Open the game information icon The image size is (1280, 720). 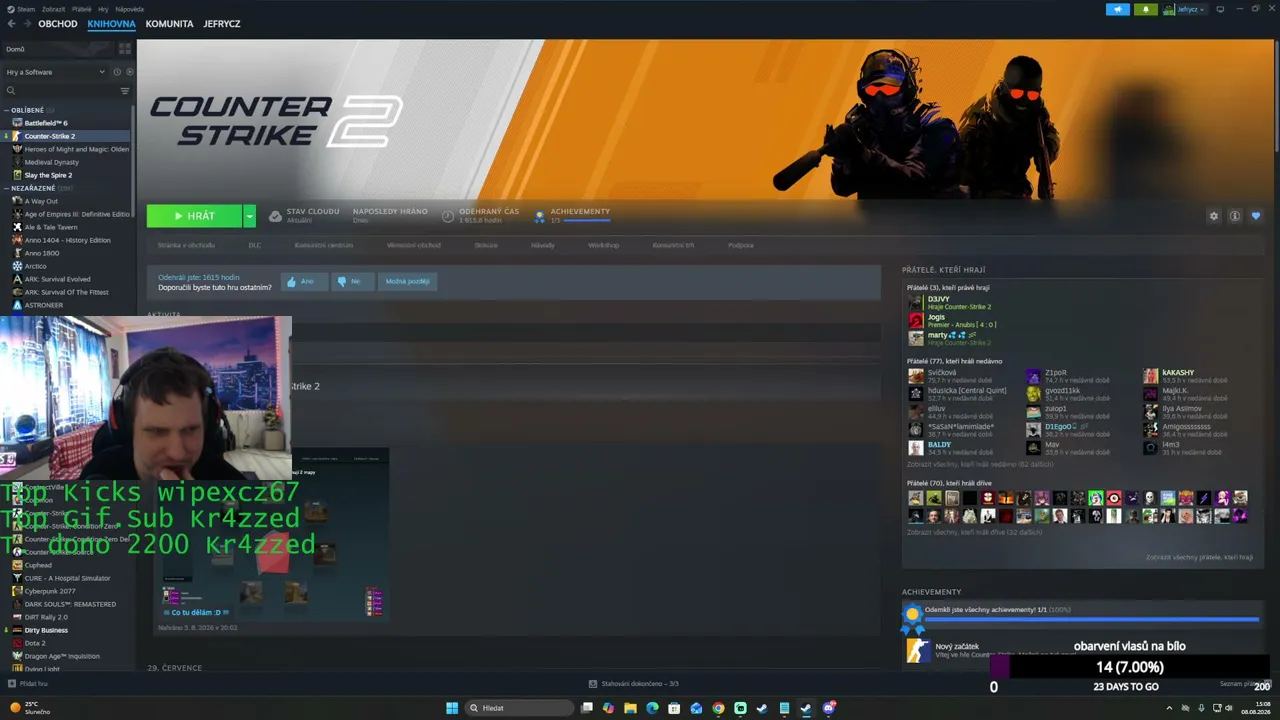1235,216
